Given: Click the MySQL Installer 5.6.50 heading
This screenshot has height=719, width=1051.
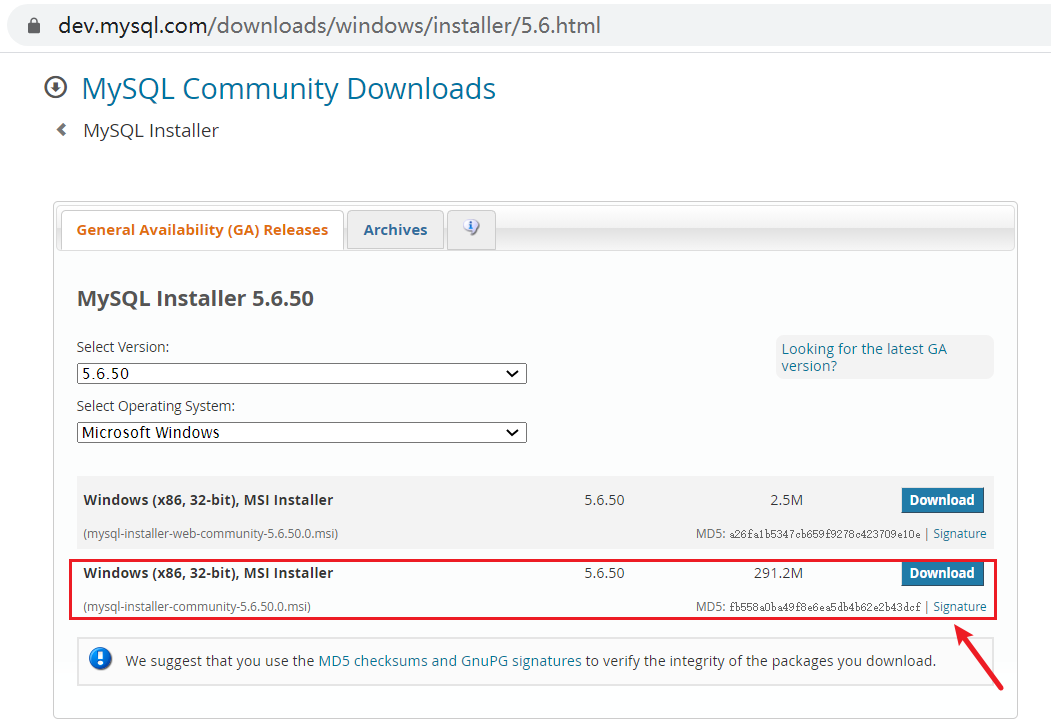Looking at the screenshot, I should click(195, 298).
